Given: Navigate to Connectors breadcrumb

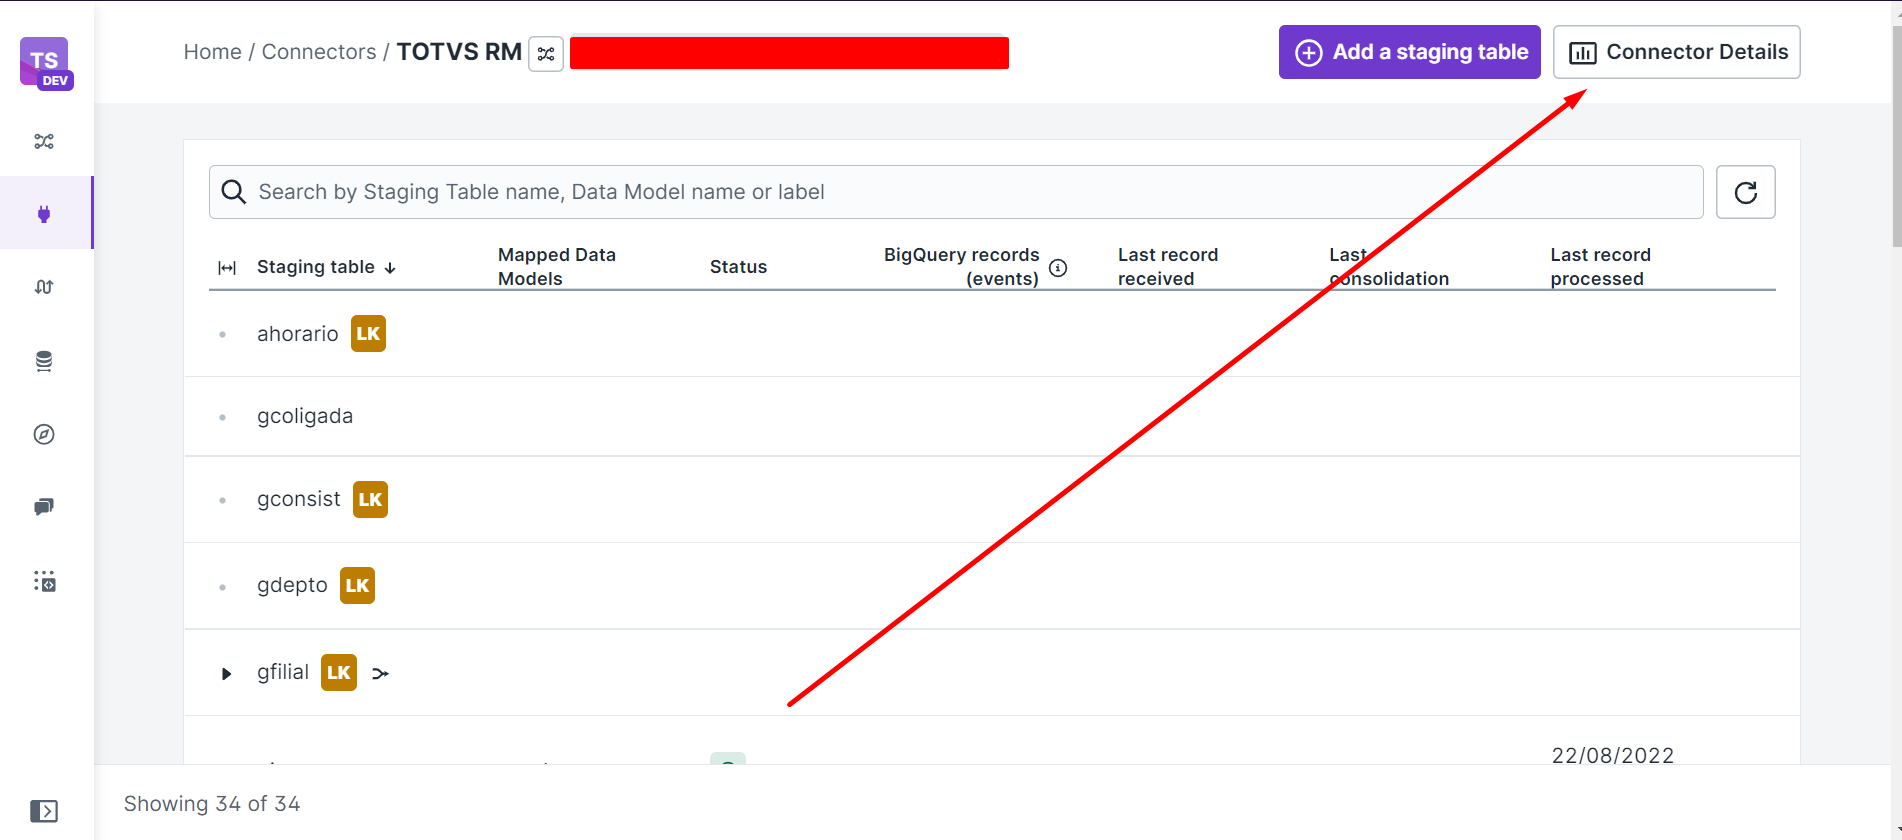Looking at the screenshot, I should coord(319,52).
